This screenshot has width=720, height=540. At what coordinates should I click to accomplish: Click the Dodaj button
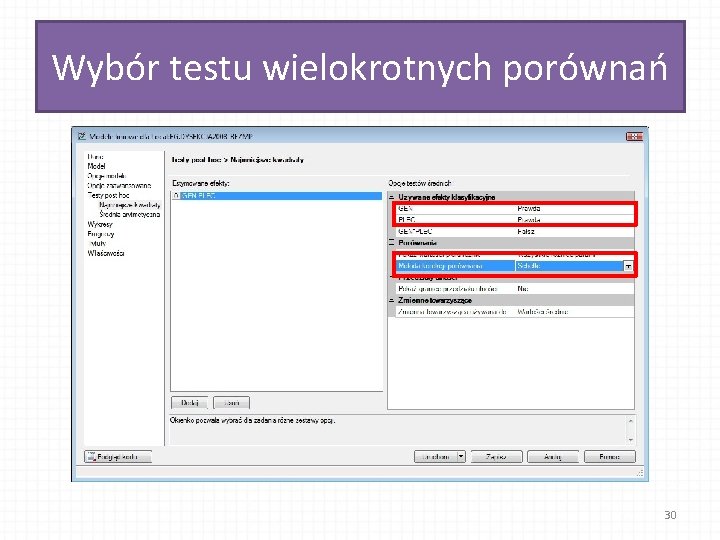coord(190,403)
